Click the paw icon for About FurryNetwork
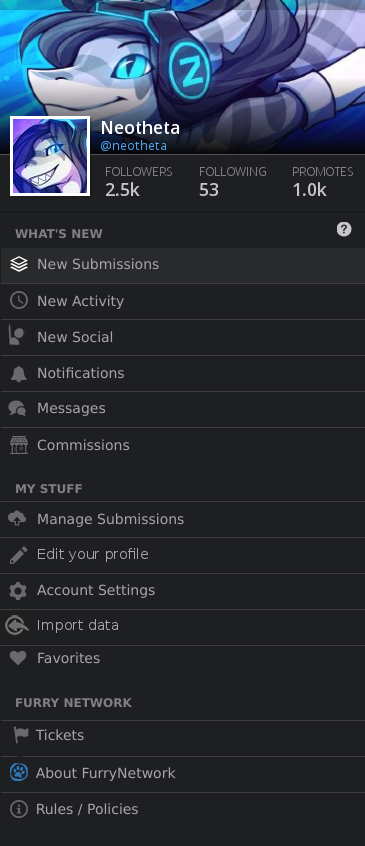365x846 pixels. (x=19, y=773)
